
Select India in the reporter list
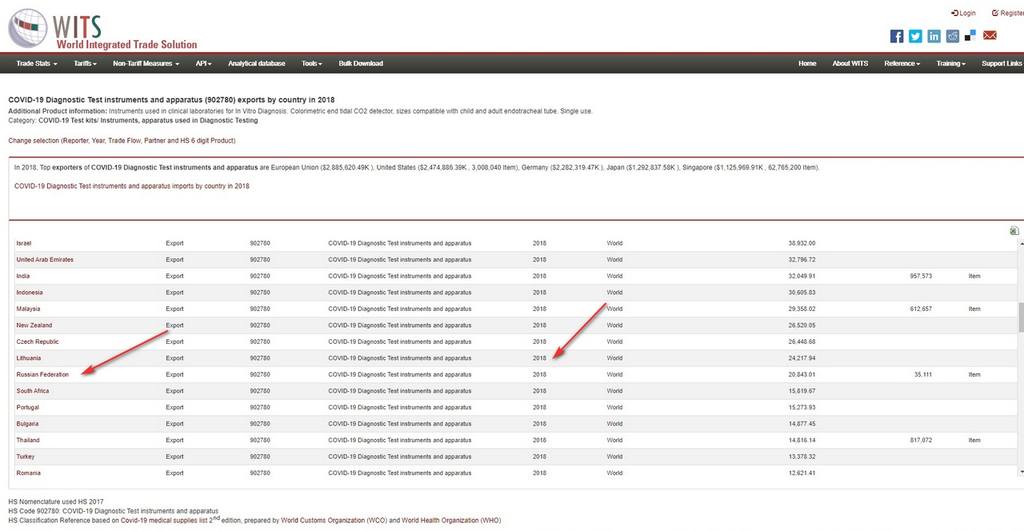click(x=23, y=276)
